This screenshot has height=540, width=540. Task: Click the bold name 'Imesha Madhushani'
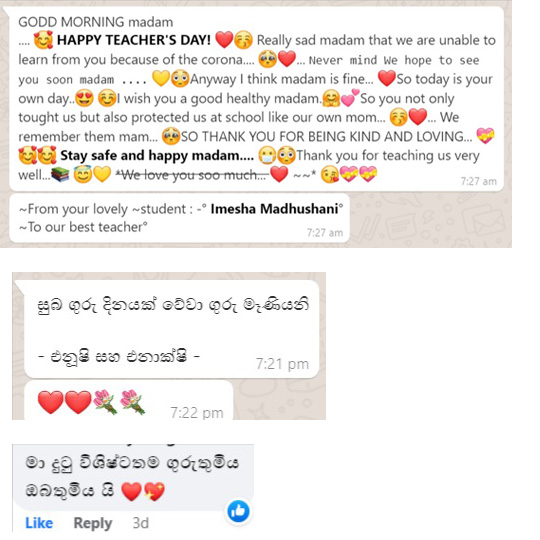[x=274, y=209]
